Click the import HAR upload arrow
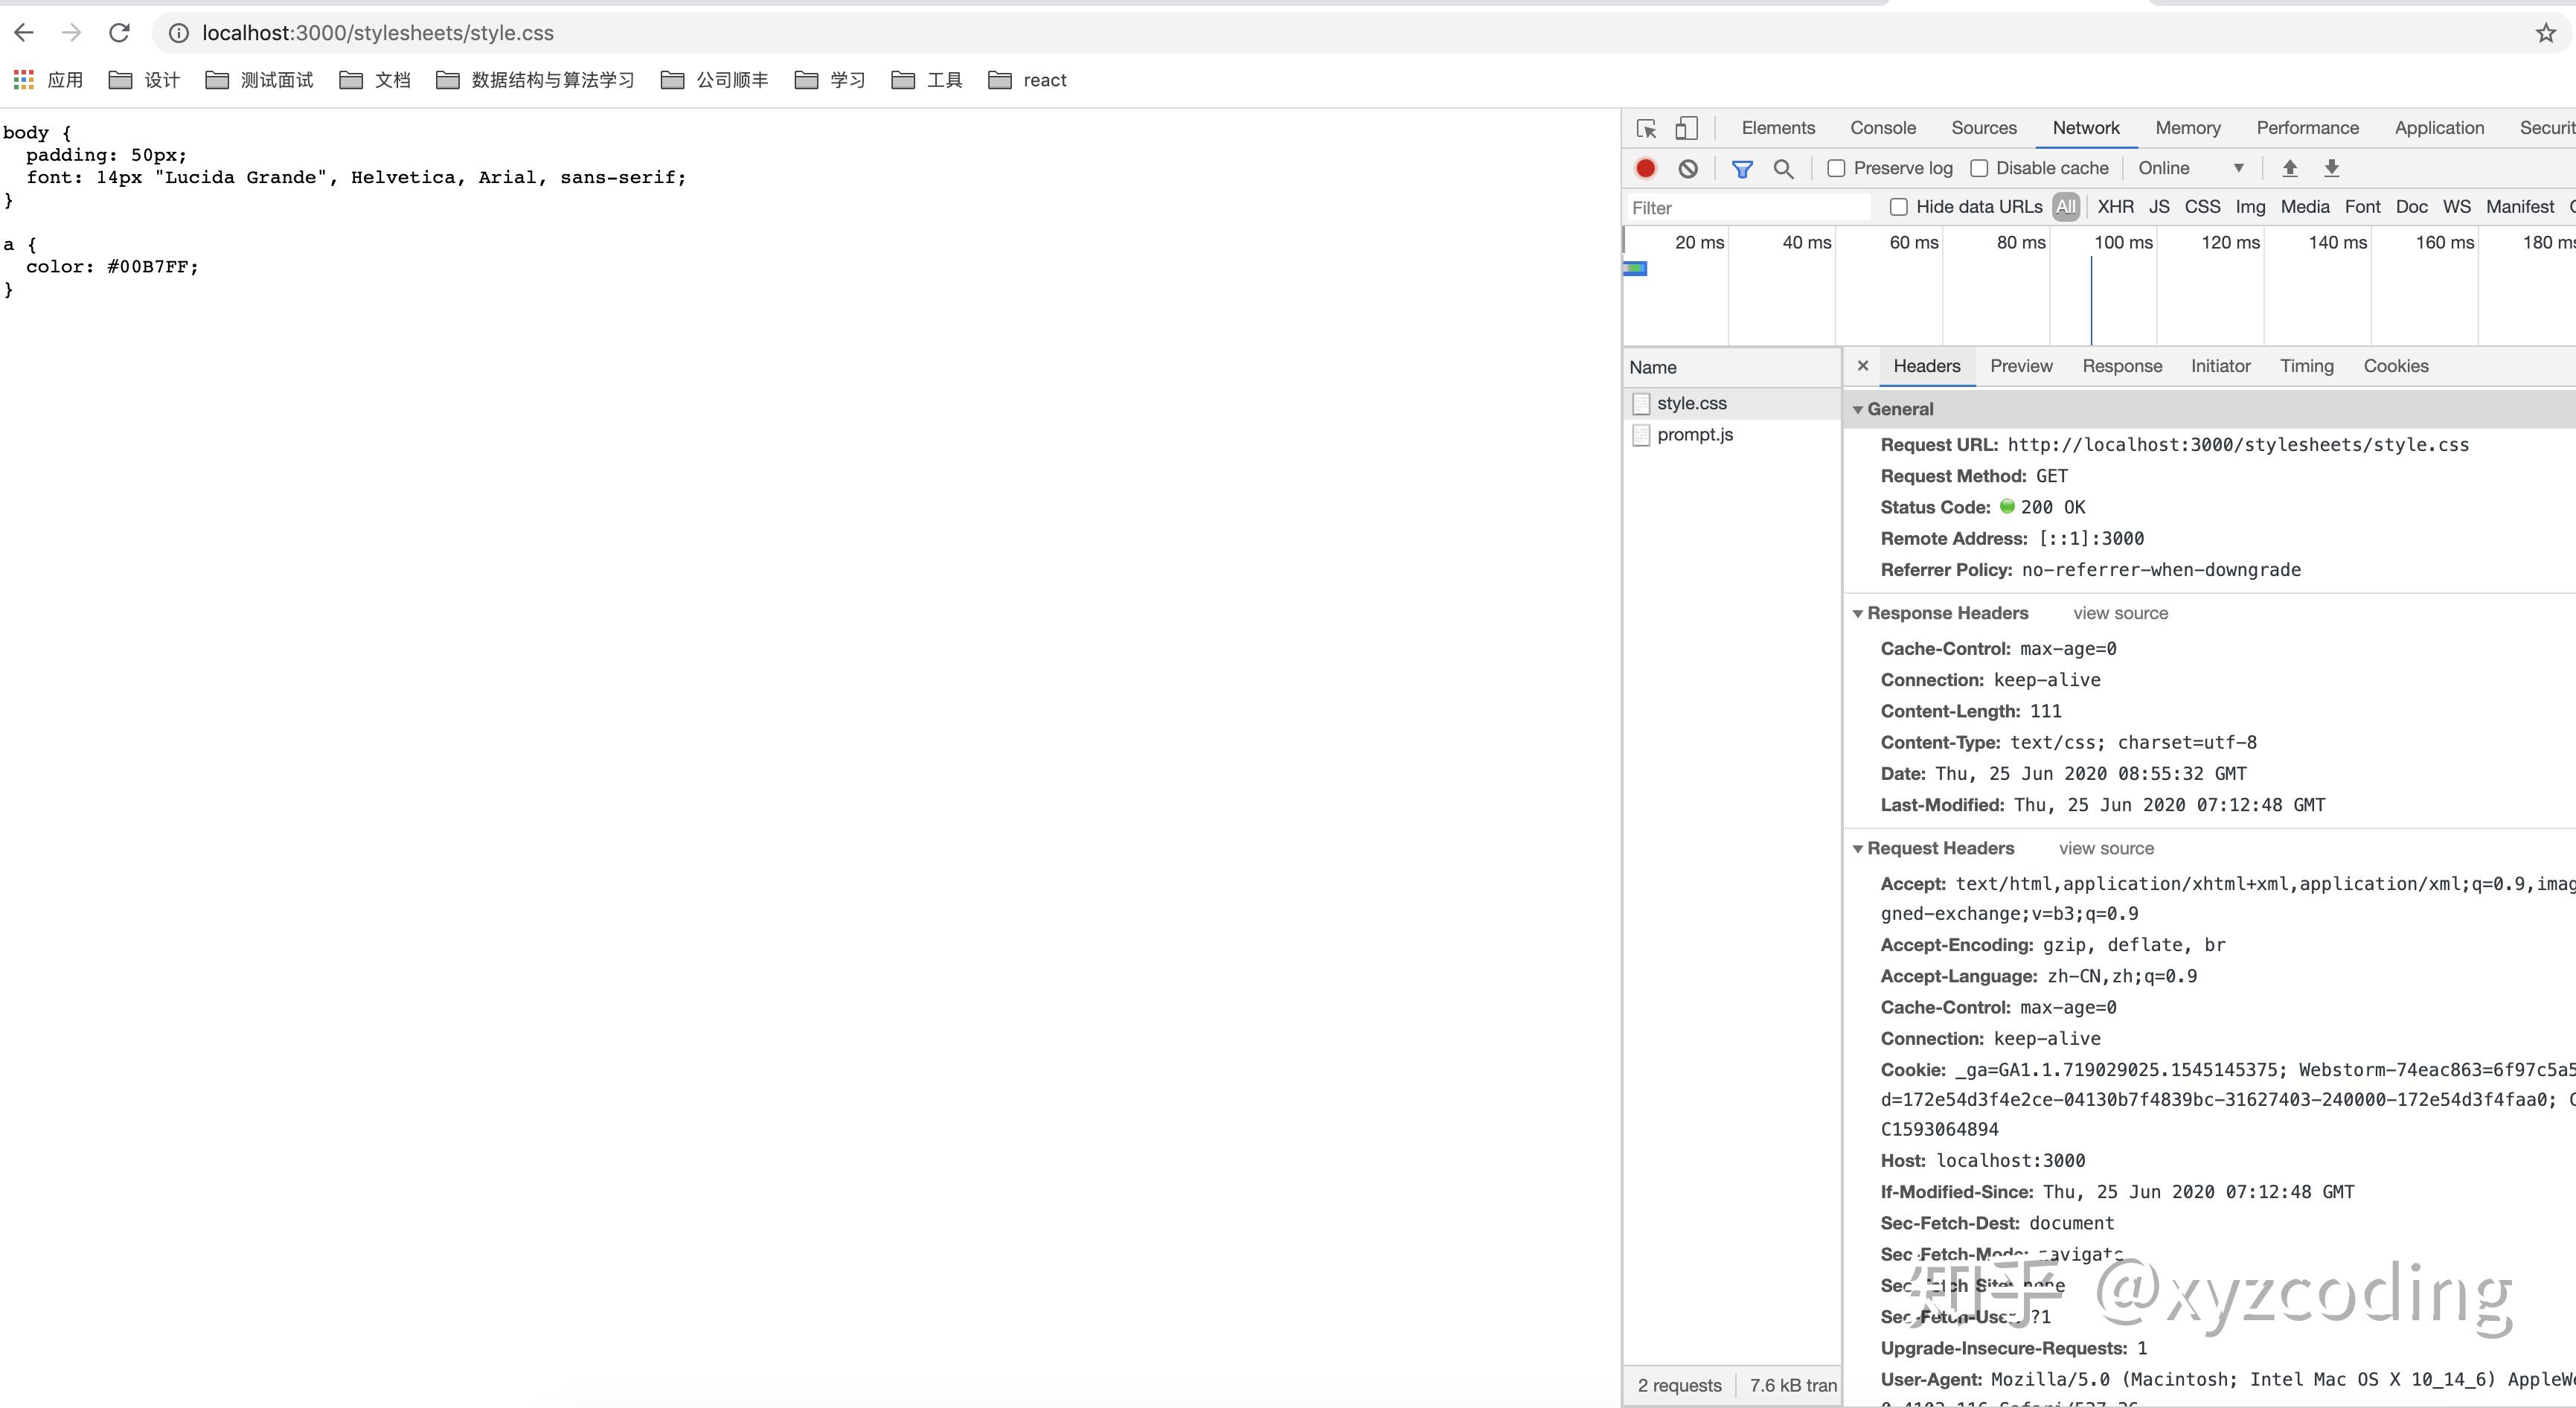This screenshot has width=2576, height=1408. tap(2289, 168)
